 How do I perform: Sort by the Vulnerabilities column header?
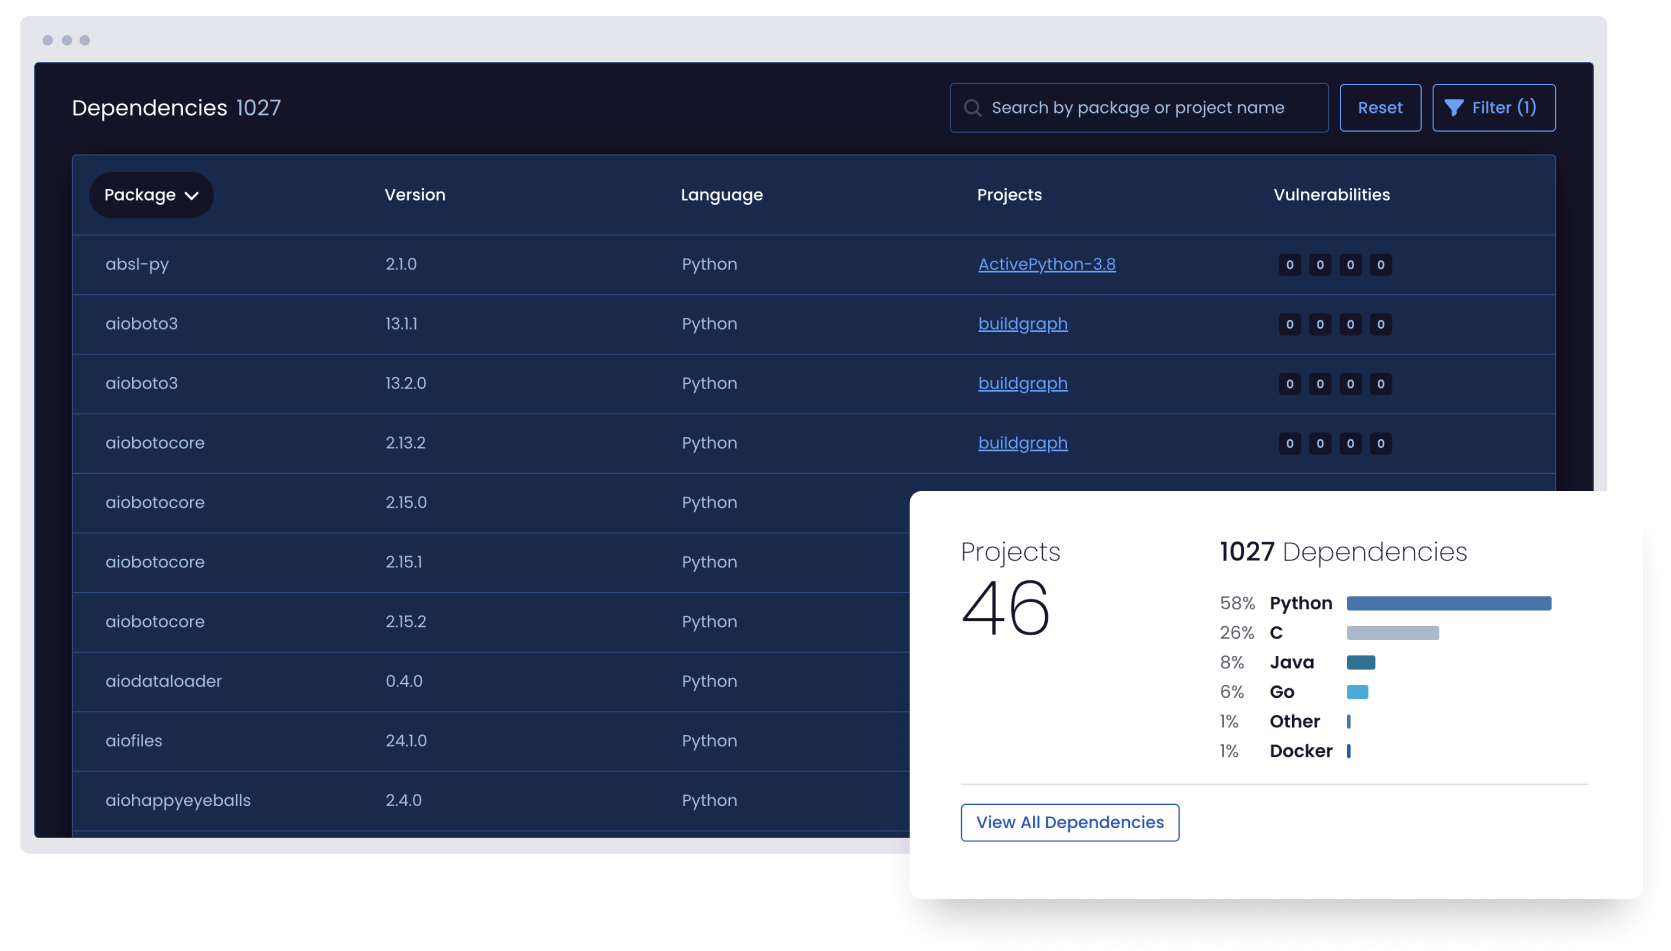(1331, 195)
